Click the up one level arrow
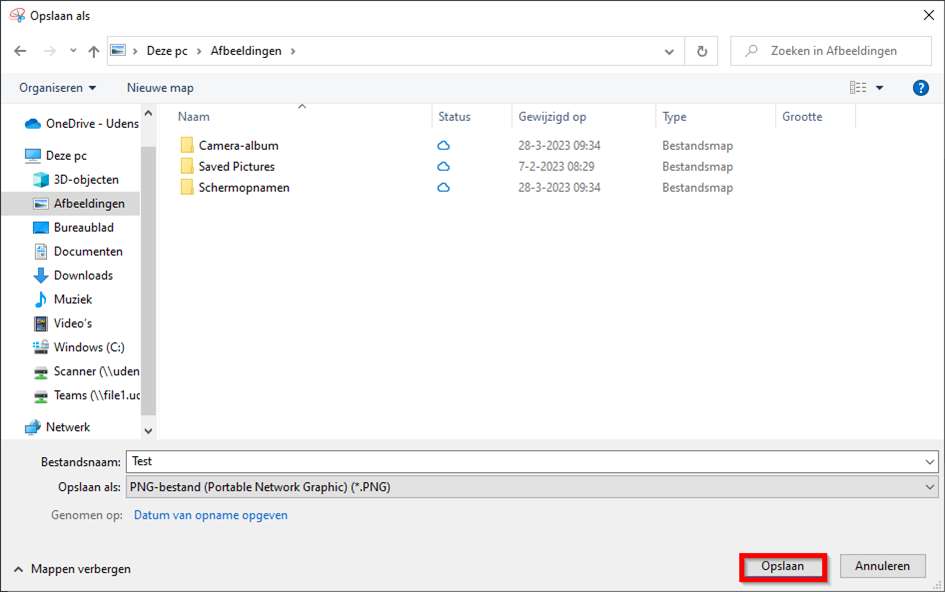Screen dimensions: 945x592 (94, 51)
